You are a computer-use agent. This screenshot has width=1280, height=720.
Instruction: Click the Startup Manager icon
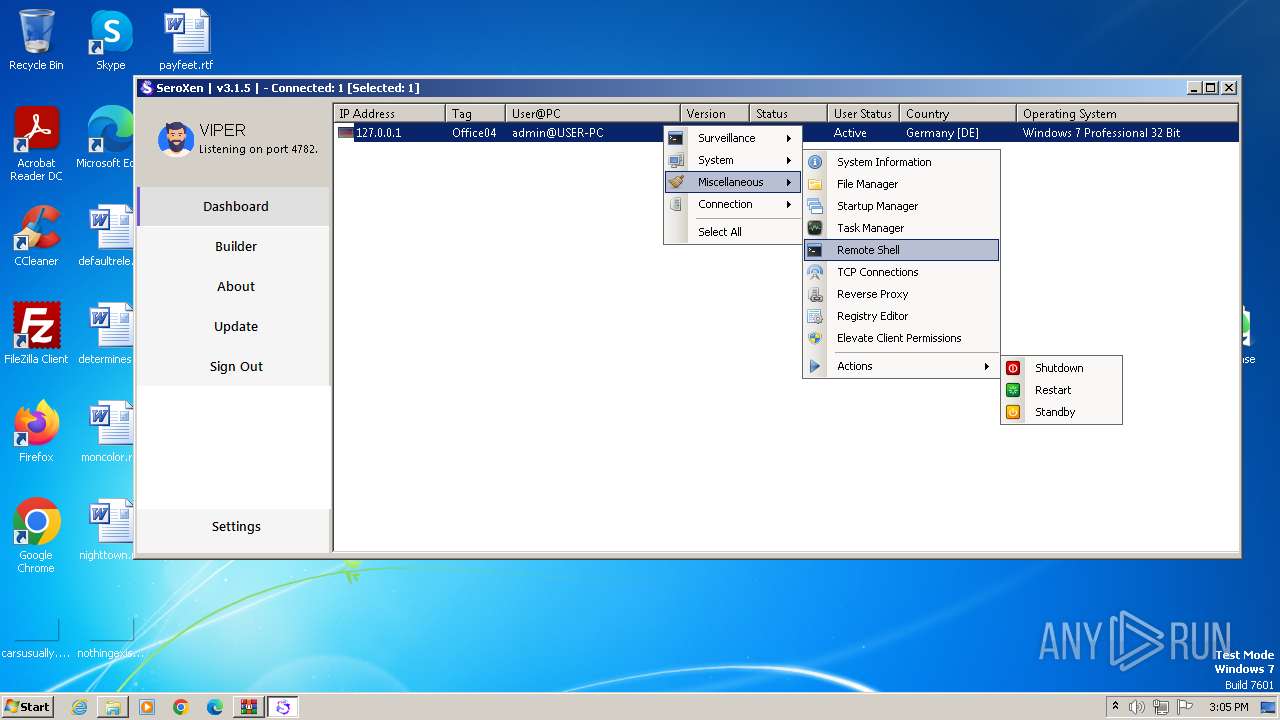(x=815, y=206)
